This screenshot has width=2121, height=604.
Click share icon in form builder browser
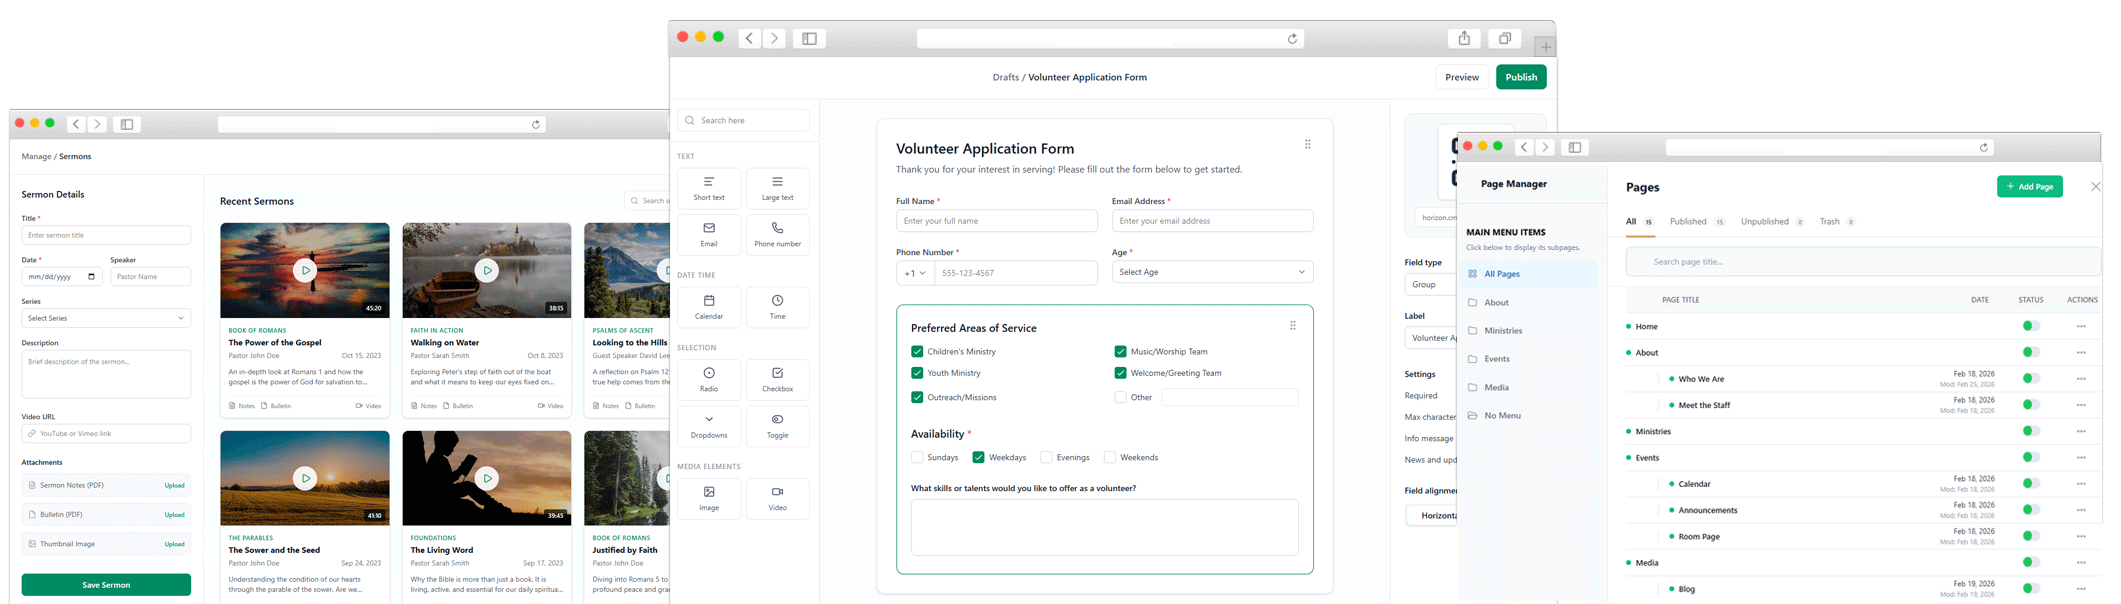click(1464, 38)
